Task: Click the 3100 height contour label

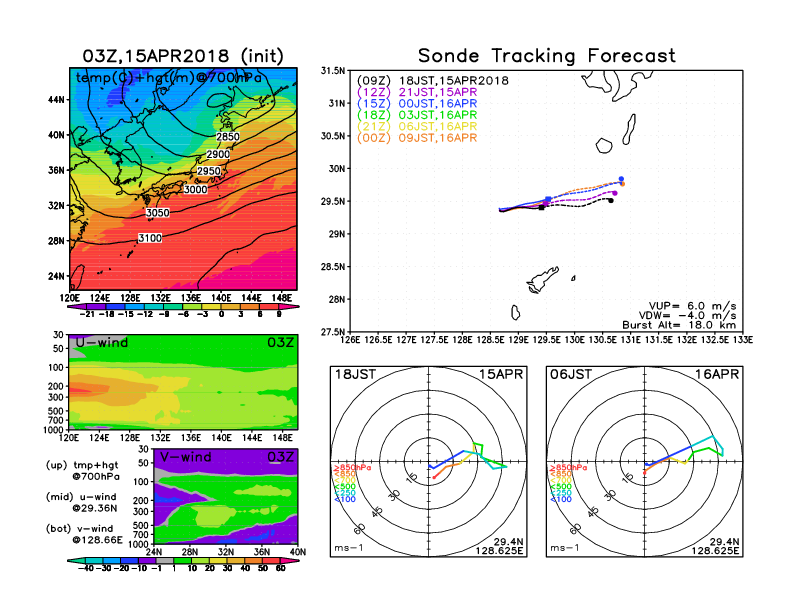Action: (x=149, y=237)
